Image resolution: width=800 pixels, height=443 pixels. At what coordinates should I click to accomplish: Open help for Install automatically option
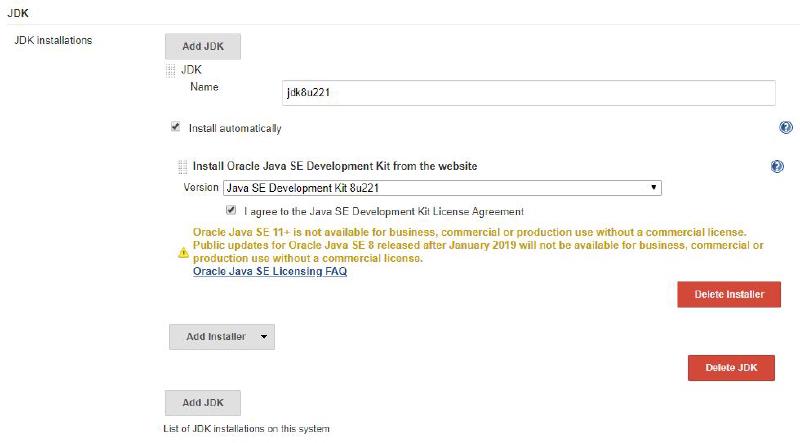[786, 128]
